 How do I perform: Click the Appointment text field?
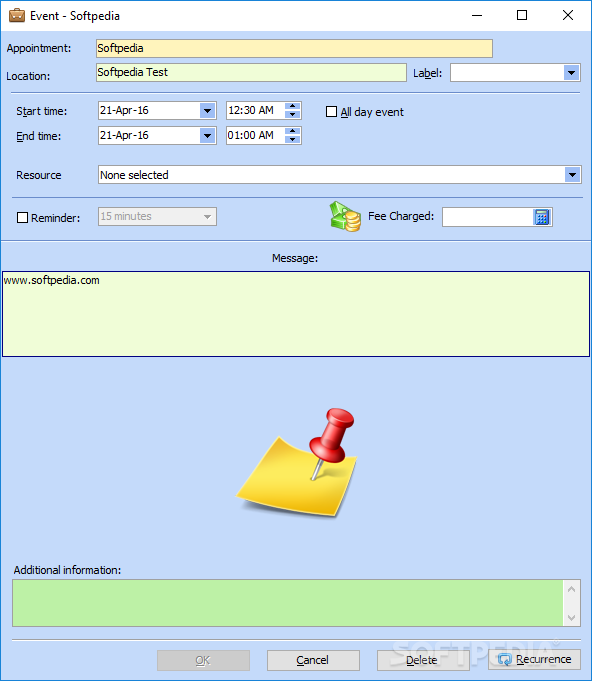point(294,48)
